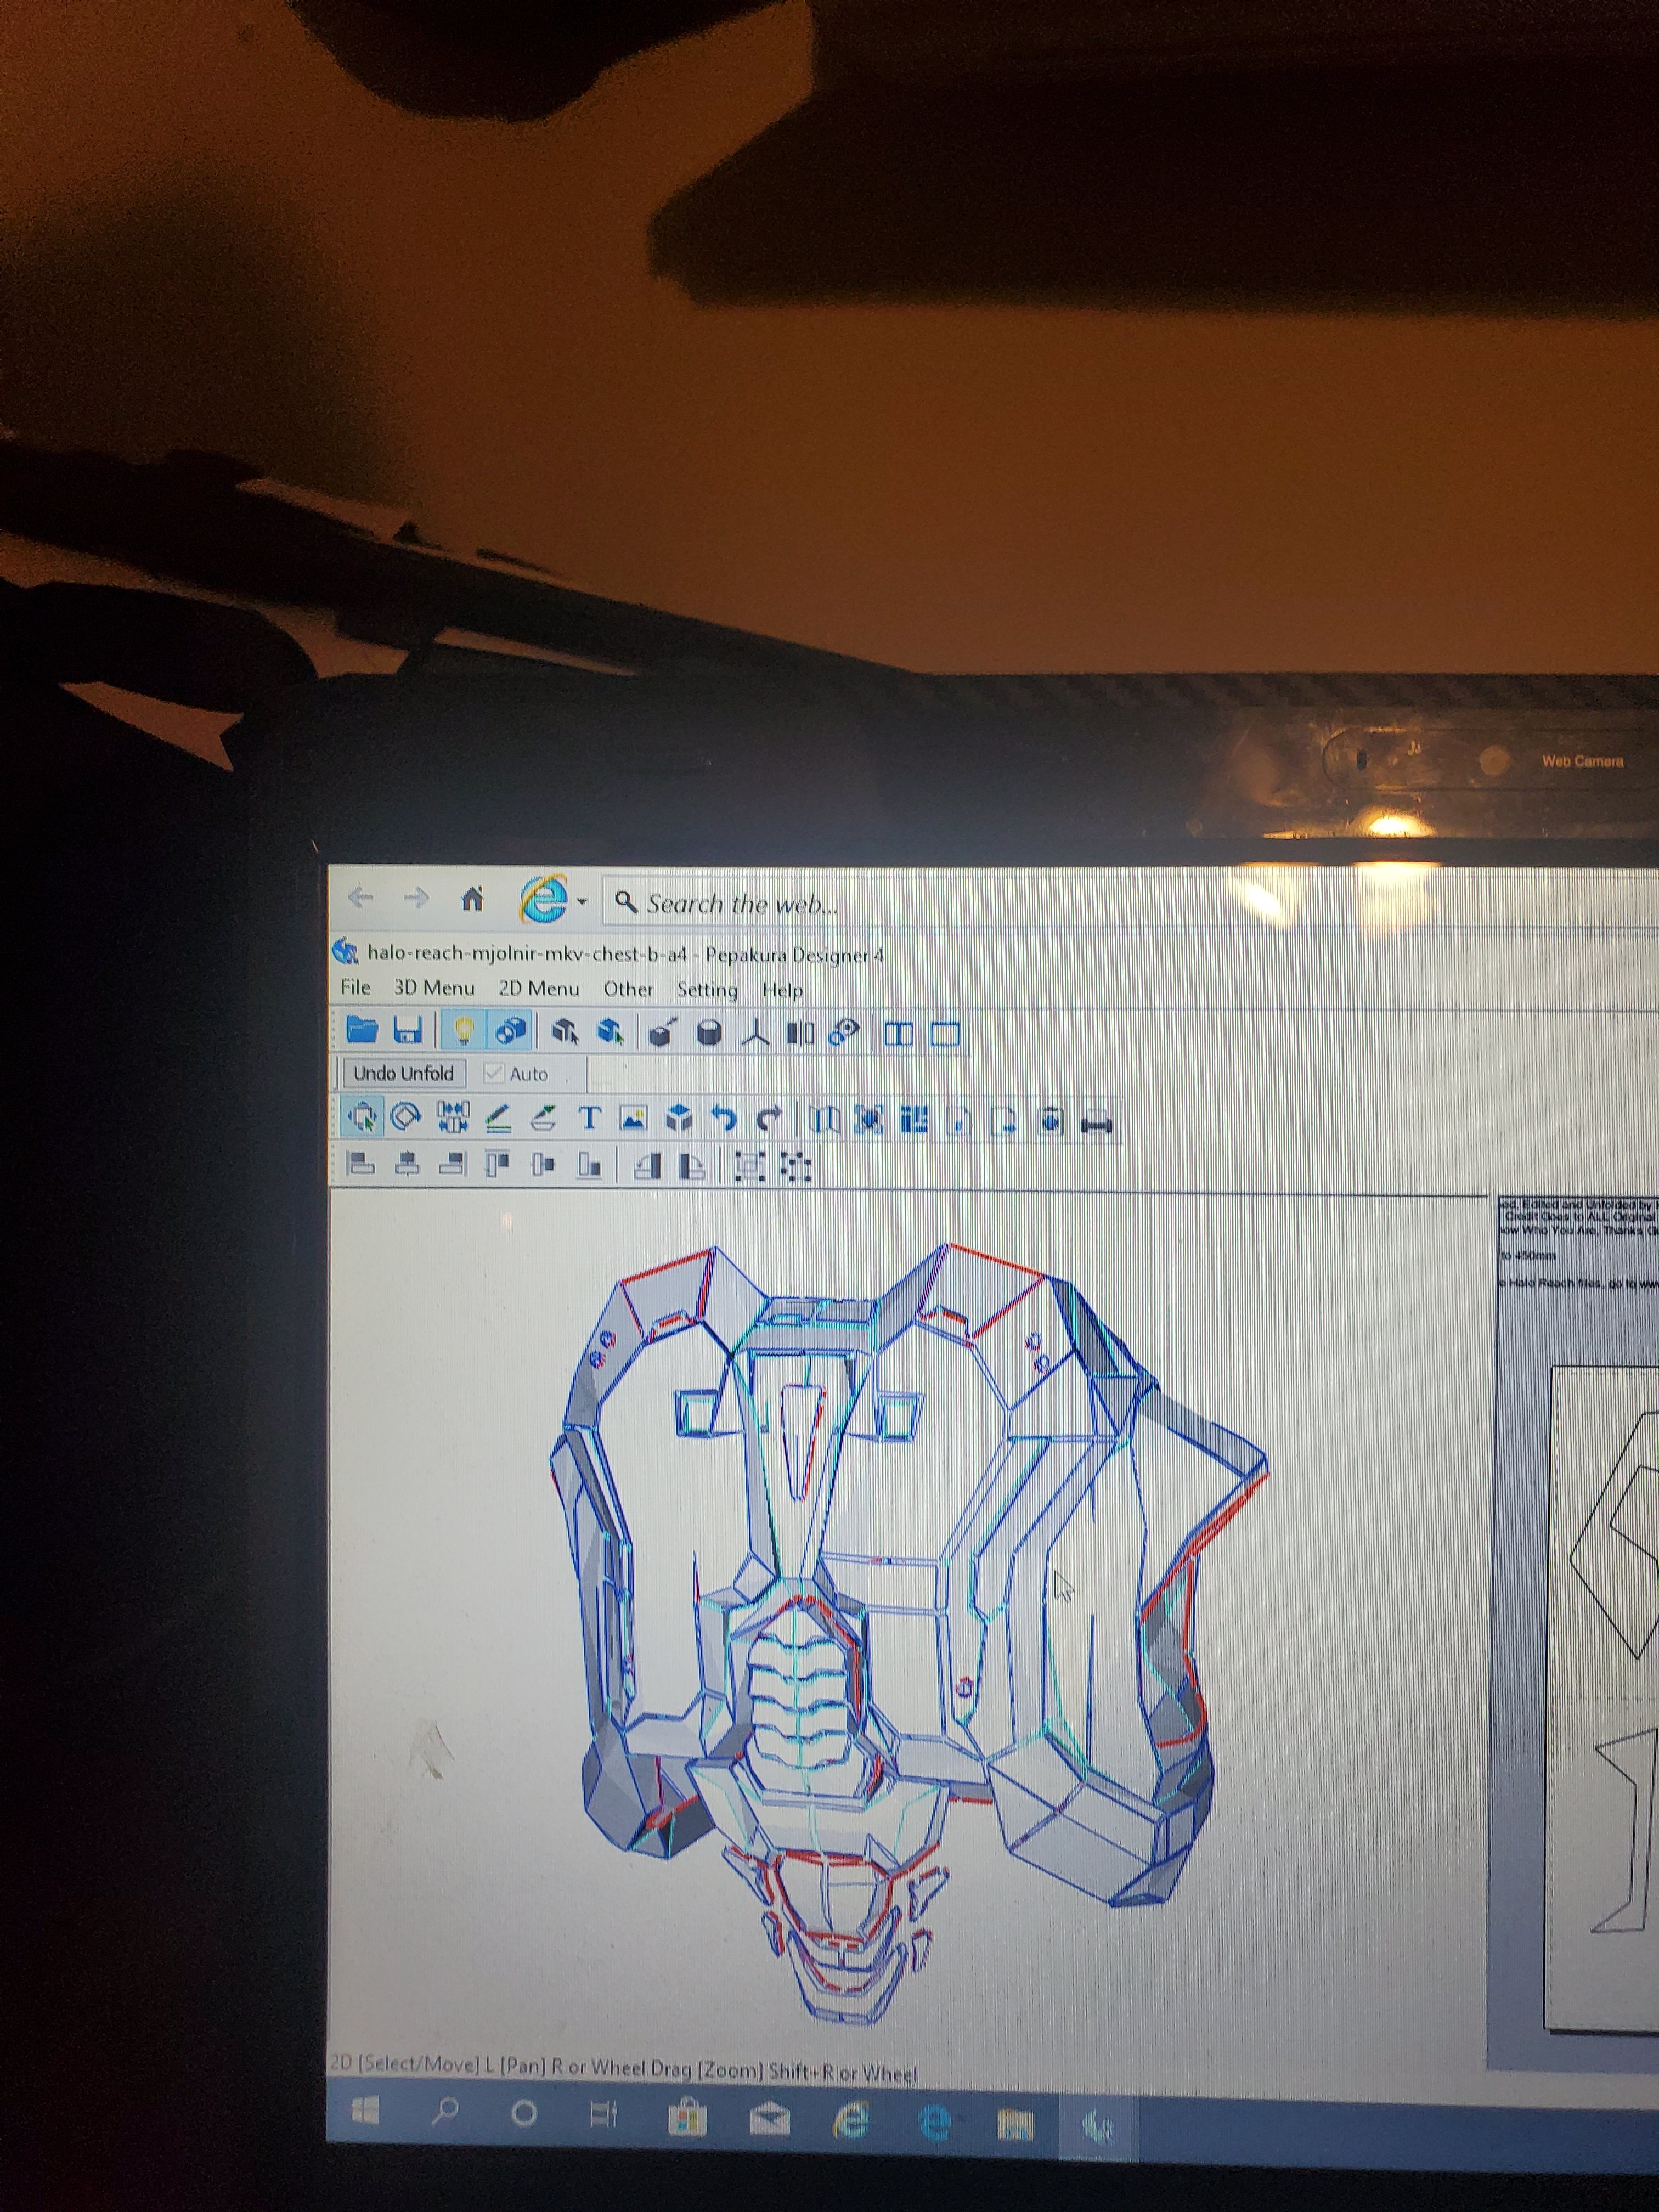Click the Align right icon

(x=452, y=1164)
